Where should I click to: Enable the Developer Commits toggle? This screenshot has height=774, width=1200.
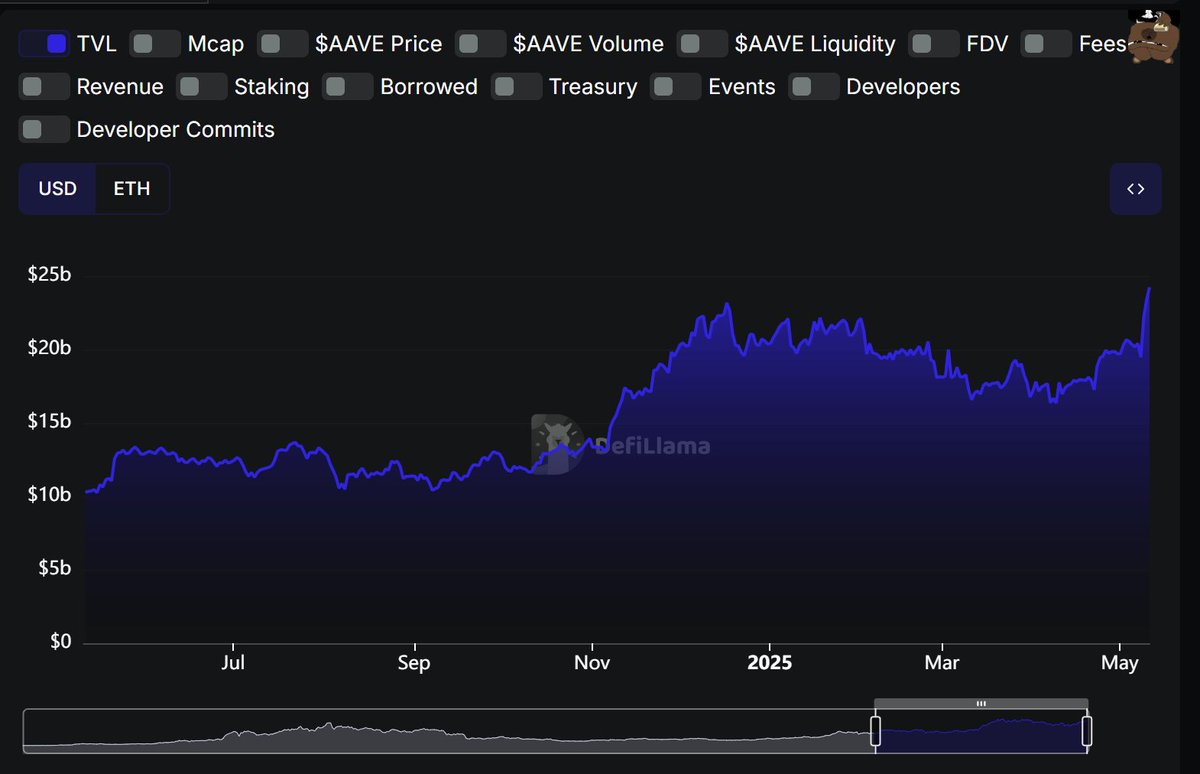(43, 130)
